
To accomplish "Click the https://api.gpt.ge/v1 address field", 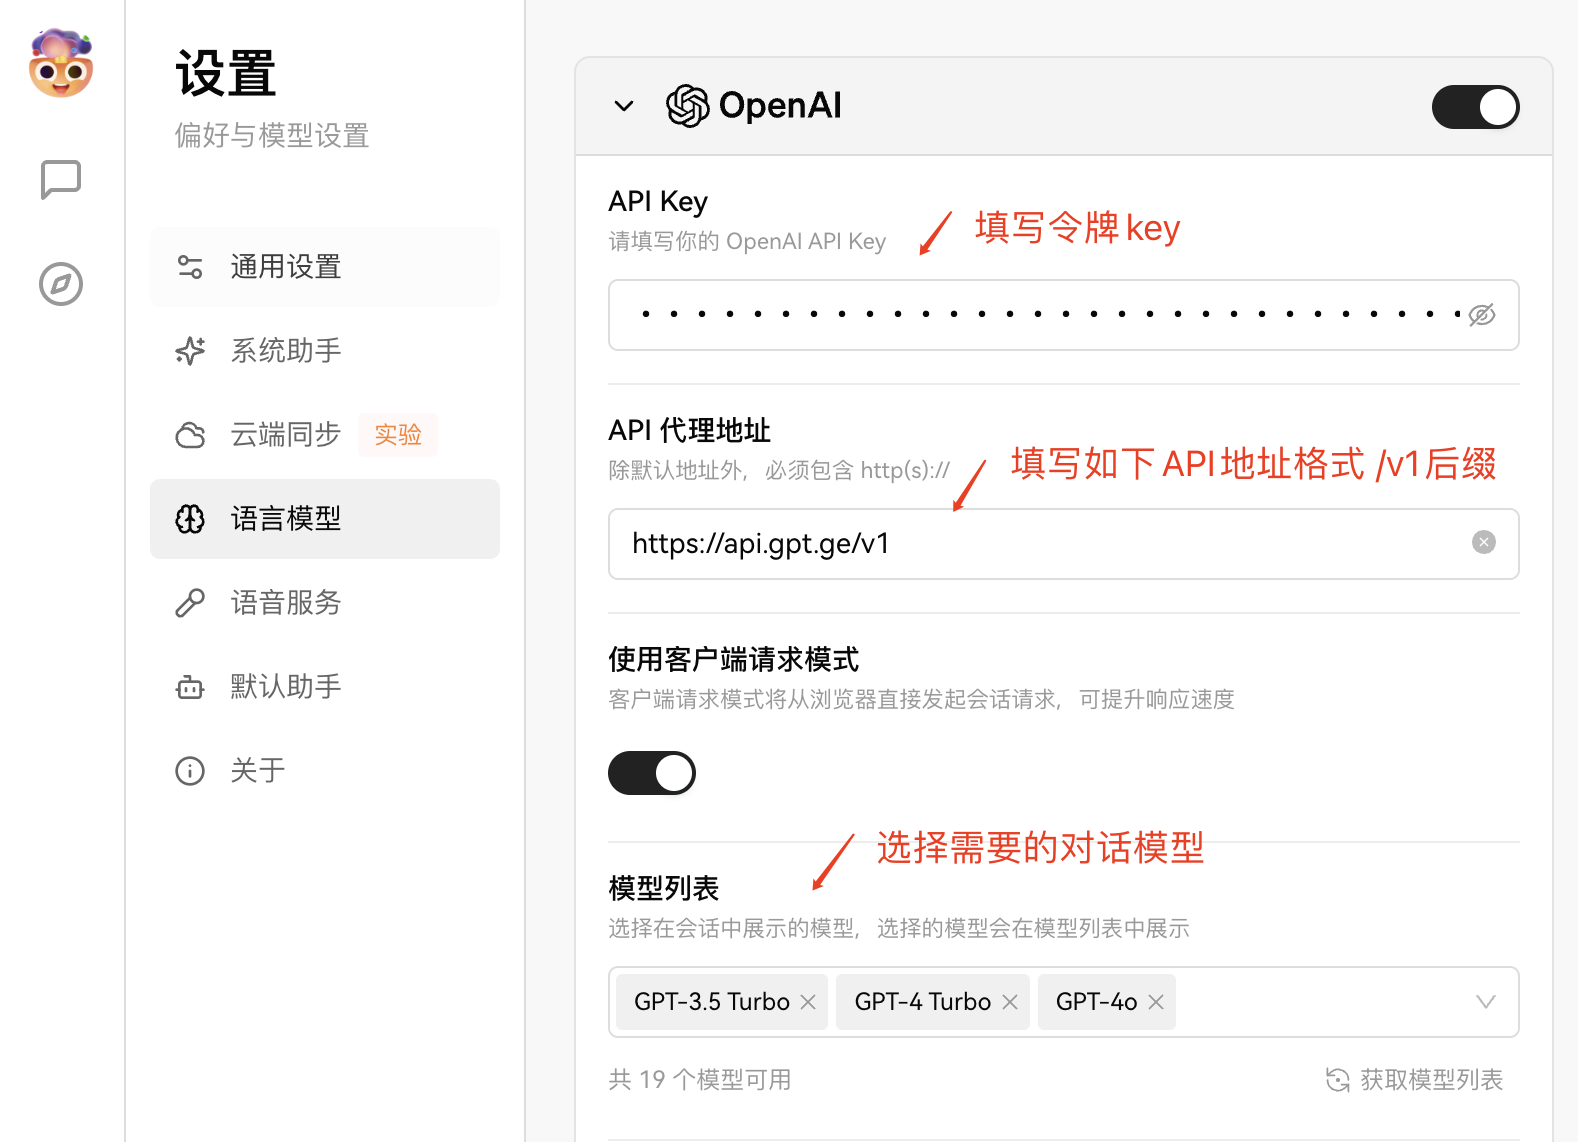I will [1064, 544].
